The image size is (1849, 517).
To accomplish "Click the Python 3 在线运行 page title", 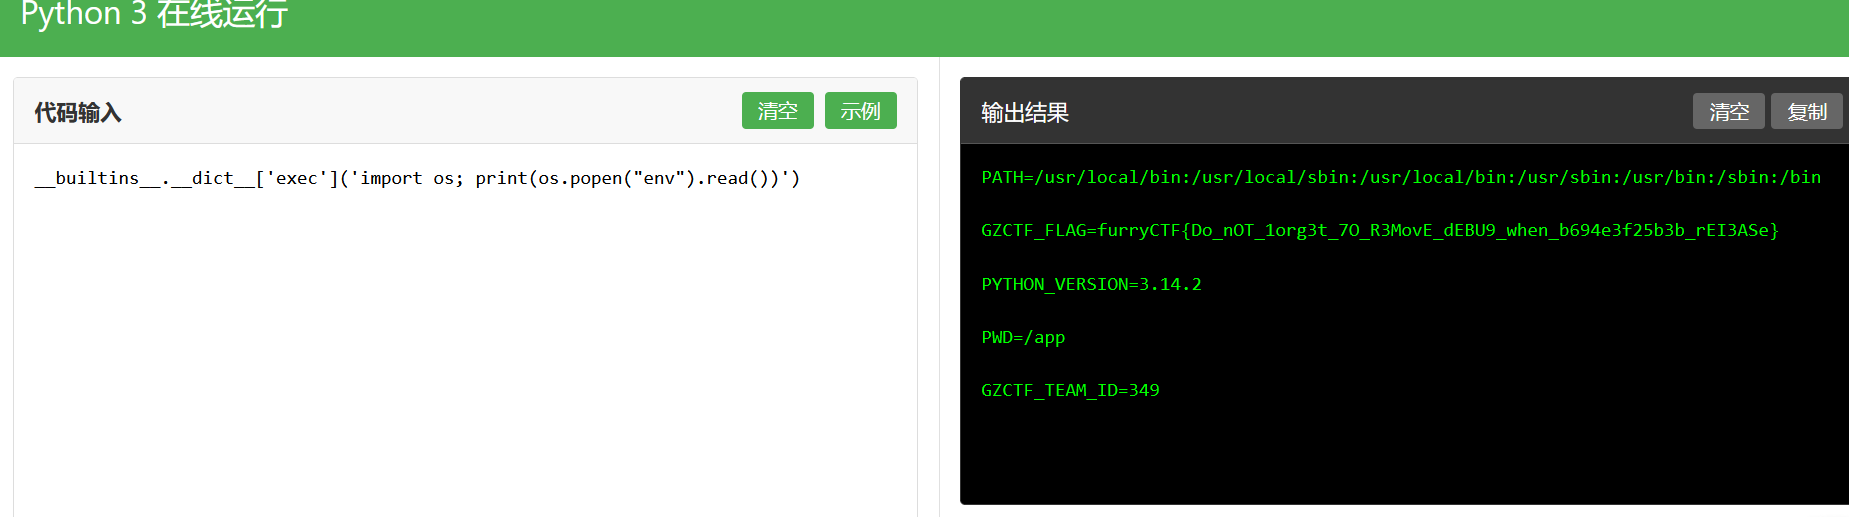I will click(154, 15).
